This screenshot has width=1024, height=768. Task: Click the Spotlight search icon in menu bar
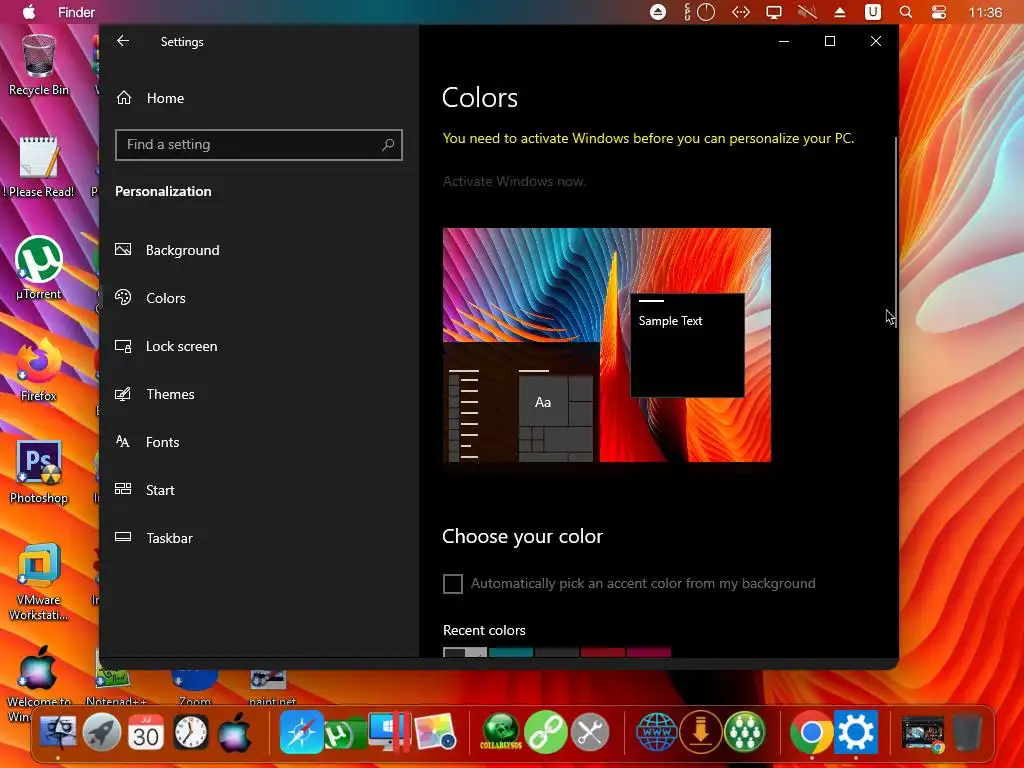(x=906, y=12)
